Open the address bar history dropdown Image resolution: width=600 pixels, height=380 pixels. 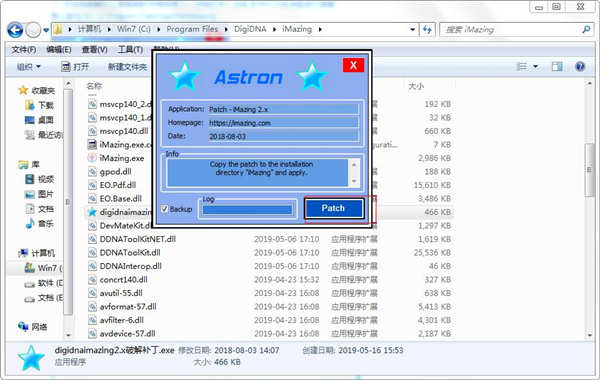(x=412, y=29)
